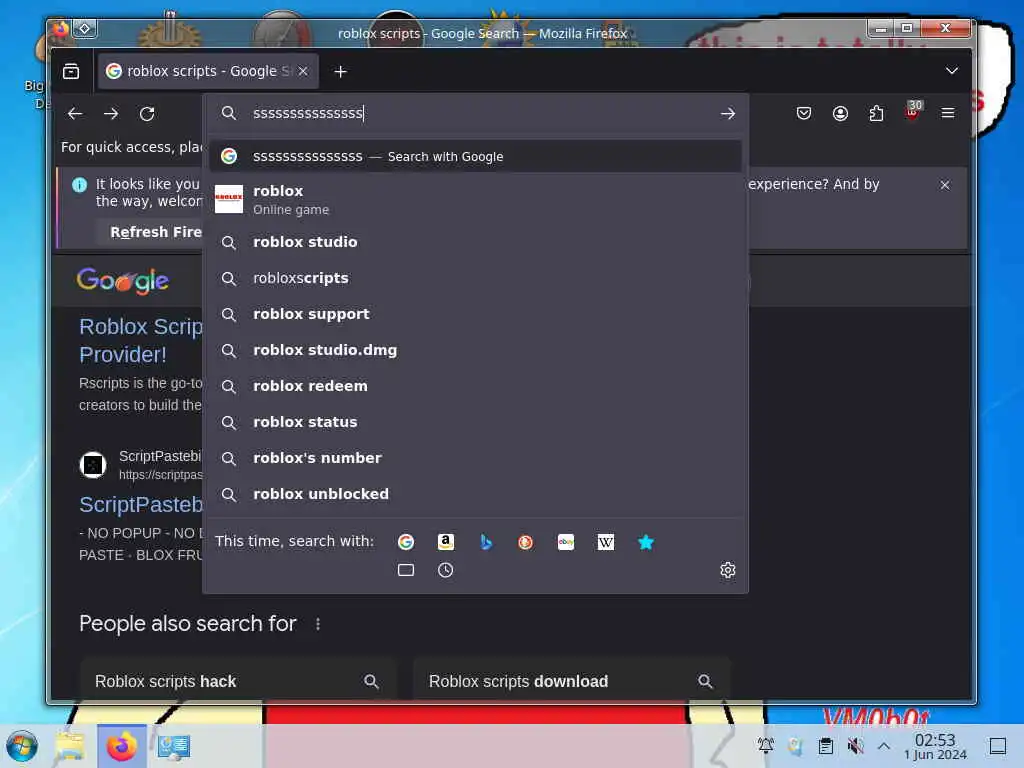Go back using the back arrow
The height and width of the screenshot is (768, 1024).
click(x=75, y=114)
